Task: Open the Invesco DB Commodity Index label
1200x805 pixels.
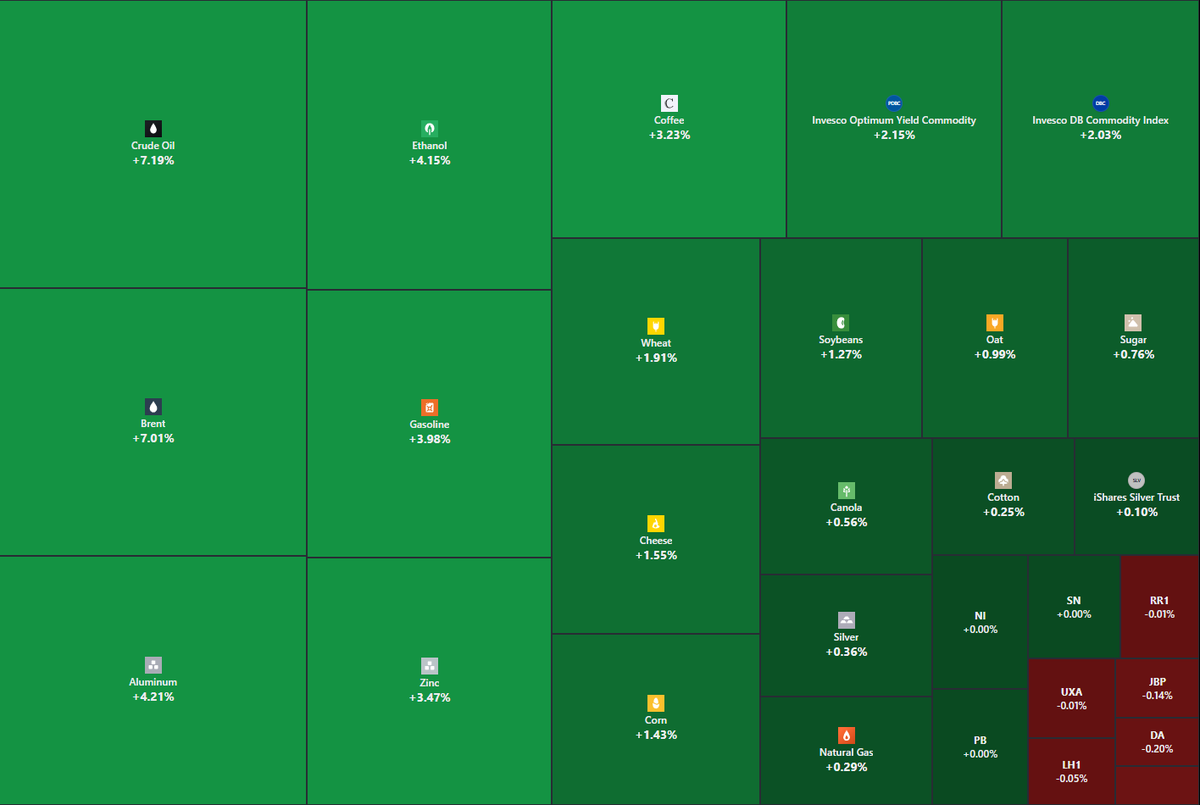Action: [x=1100, y=120]
